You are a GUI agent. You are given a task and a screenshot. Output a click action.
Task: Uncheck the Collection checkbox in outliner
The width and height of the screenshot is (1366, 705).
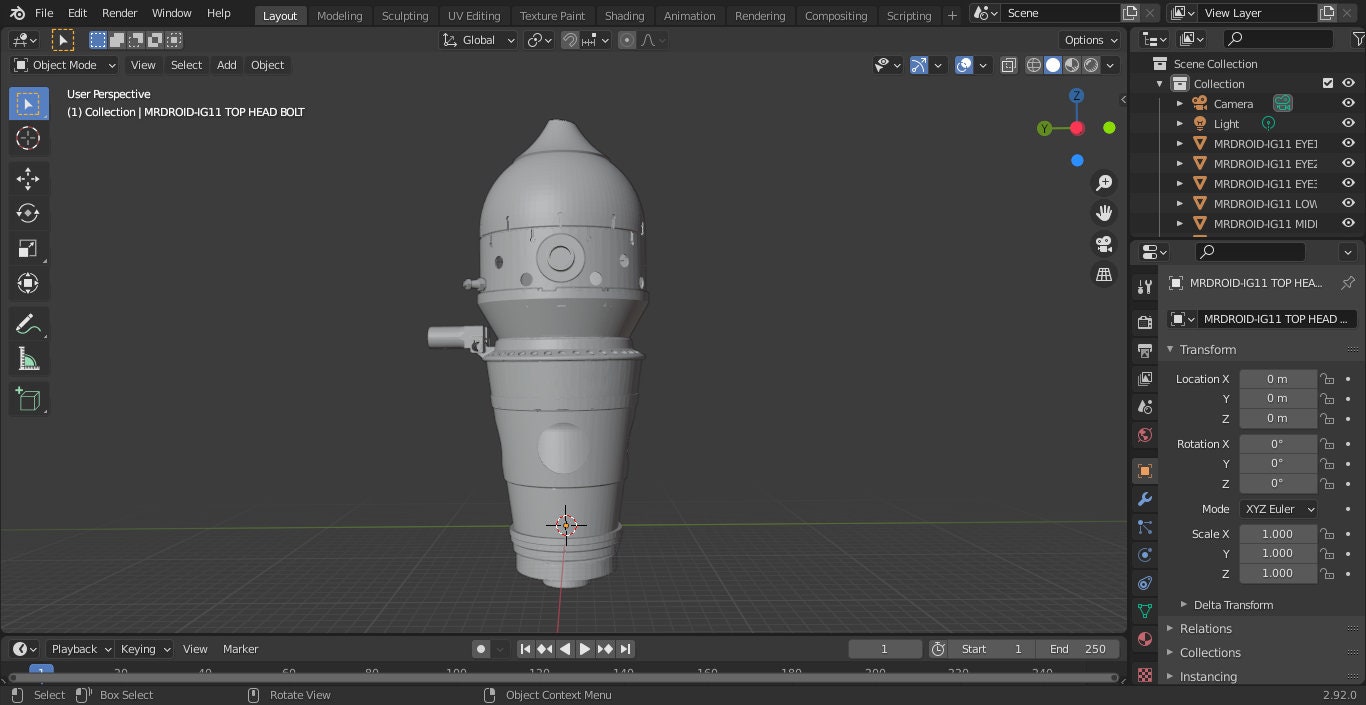[x=1328, y=83]
